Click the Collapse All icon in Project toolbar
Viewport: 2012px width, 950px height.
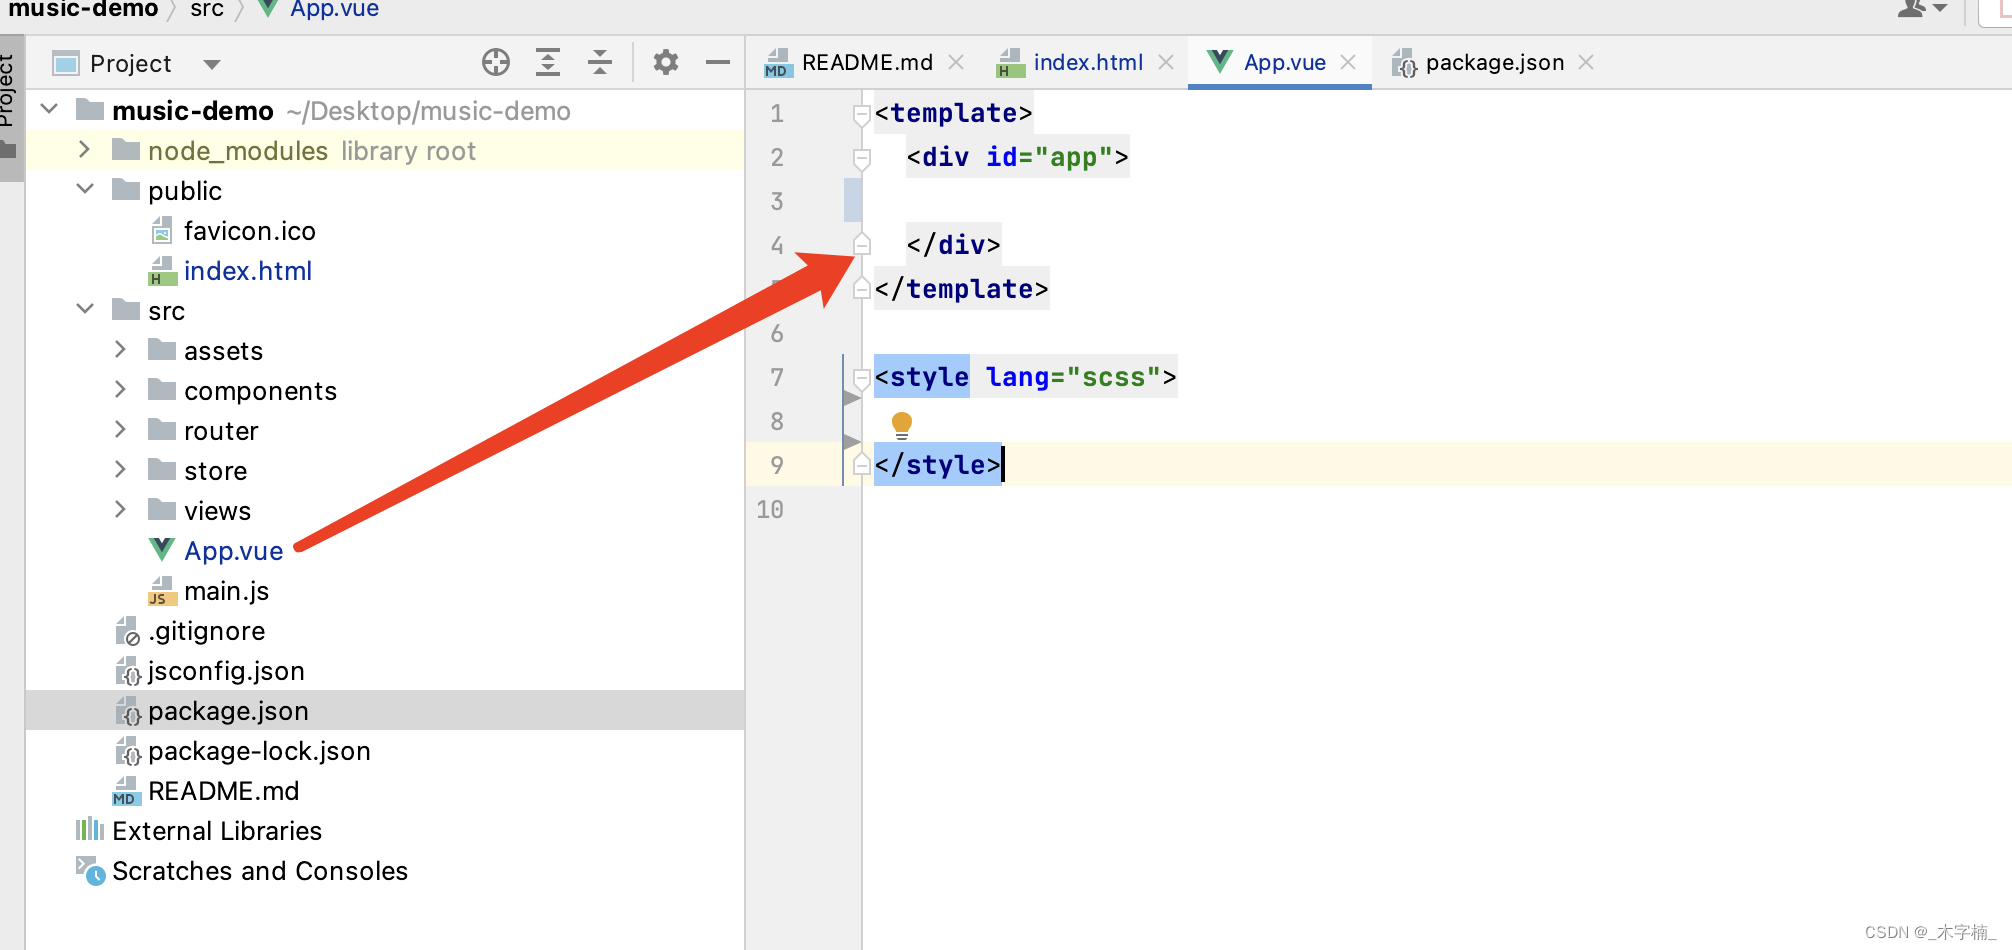[600, 63]
